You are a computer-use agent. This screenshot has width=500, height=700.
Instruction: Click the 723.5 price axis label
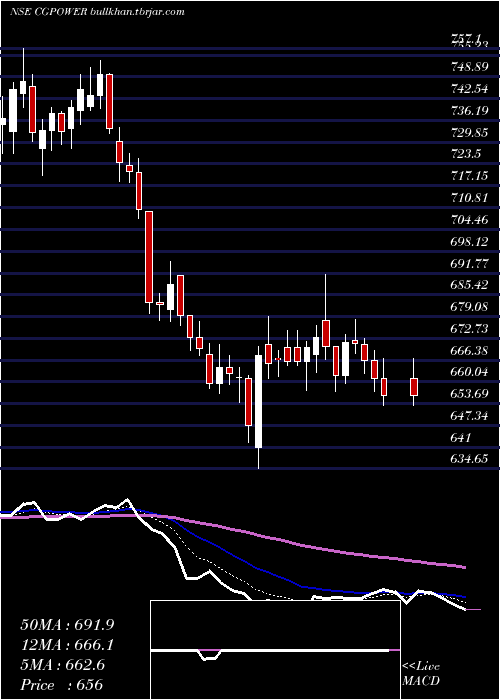466,154
